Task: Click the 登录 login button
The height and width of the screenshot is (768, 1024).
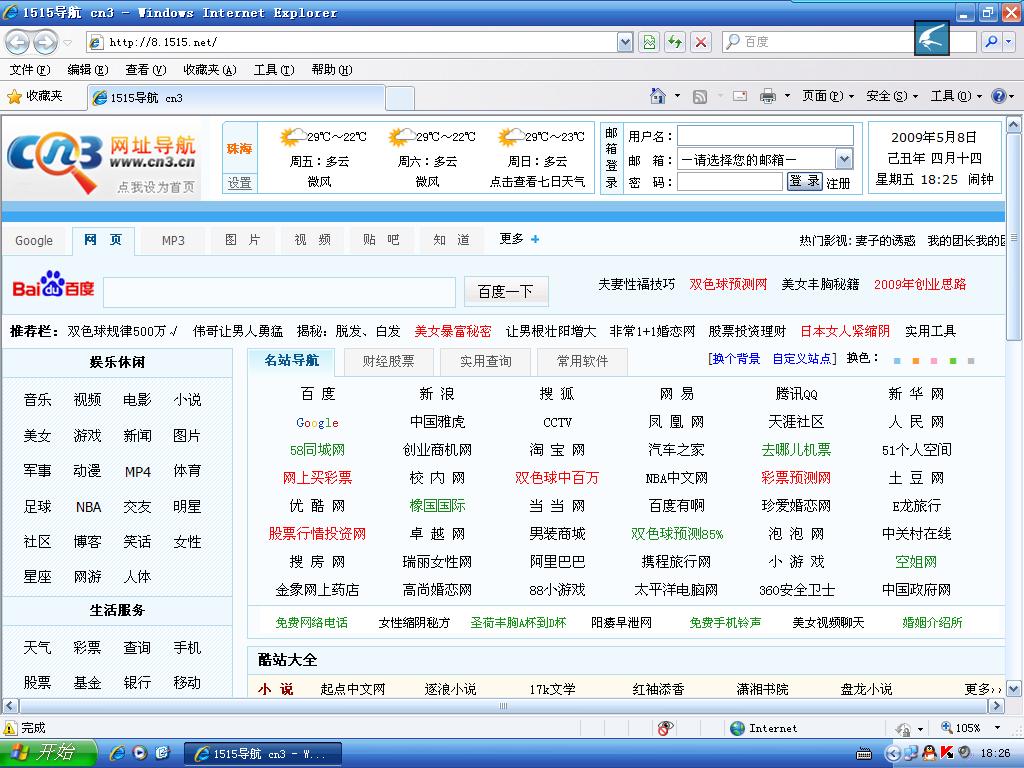Action: point(804,182)
